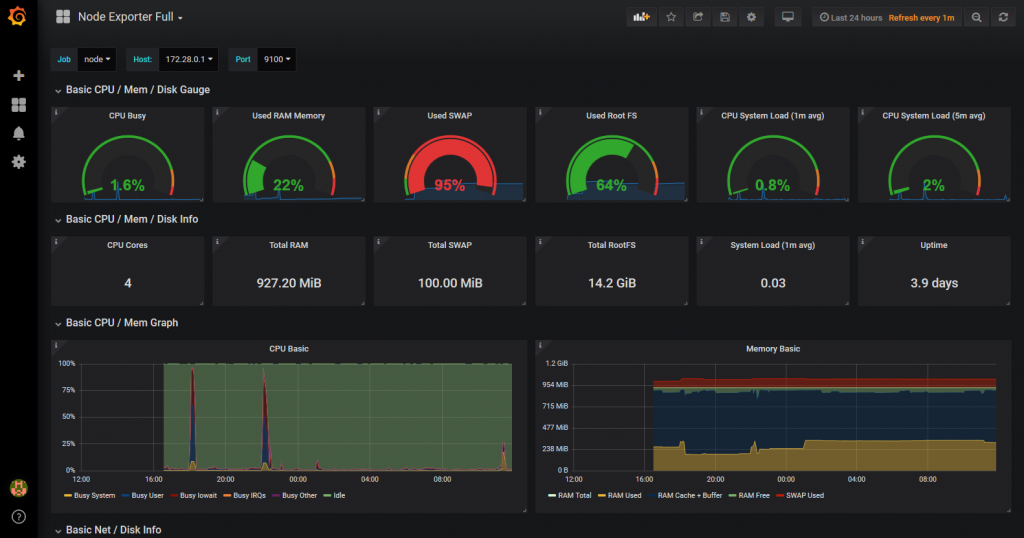Click the zoom out time range icon
Viewport: 1024px width, 538px height.
[x=976, y=18]
